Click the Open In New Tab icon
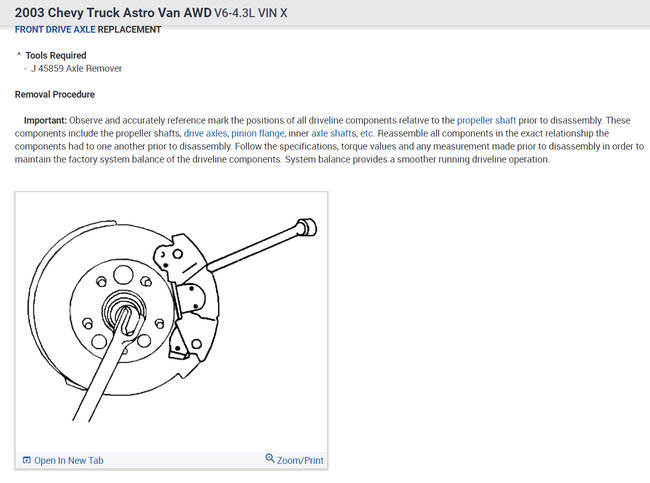The width and height of the screenshot is (650, 483). pyautogui.click(x=27, y=460)
